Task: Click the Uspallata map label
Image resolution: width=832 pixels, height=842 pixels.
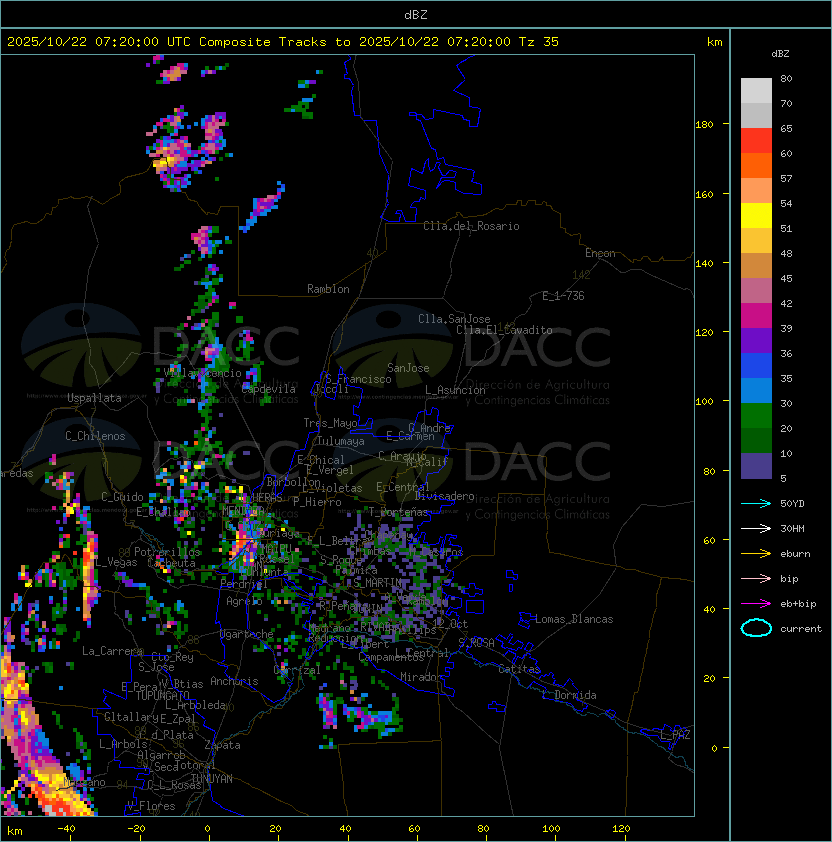Action: tap(94, 398)
